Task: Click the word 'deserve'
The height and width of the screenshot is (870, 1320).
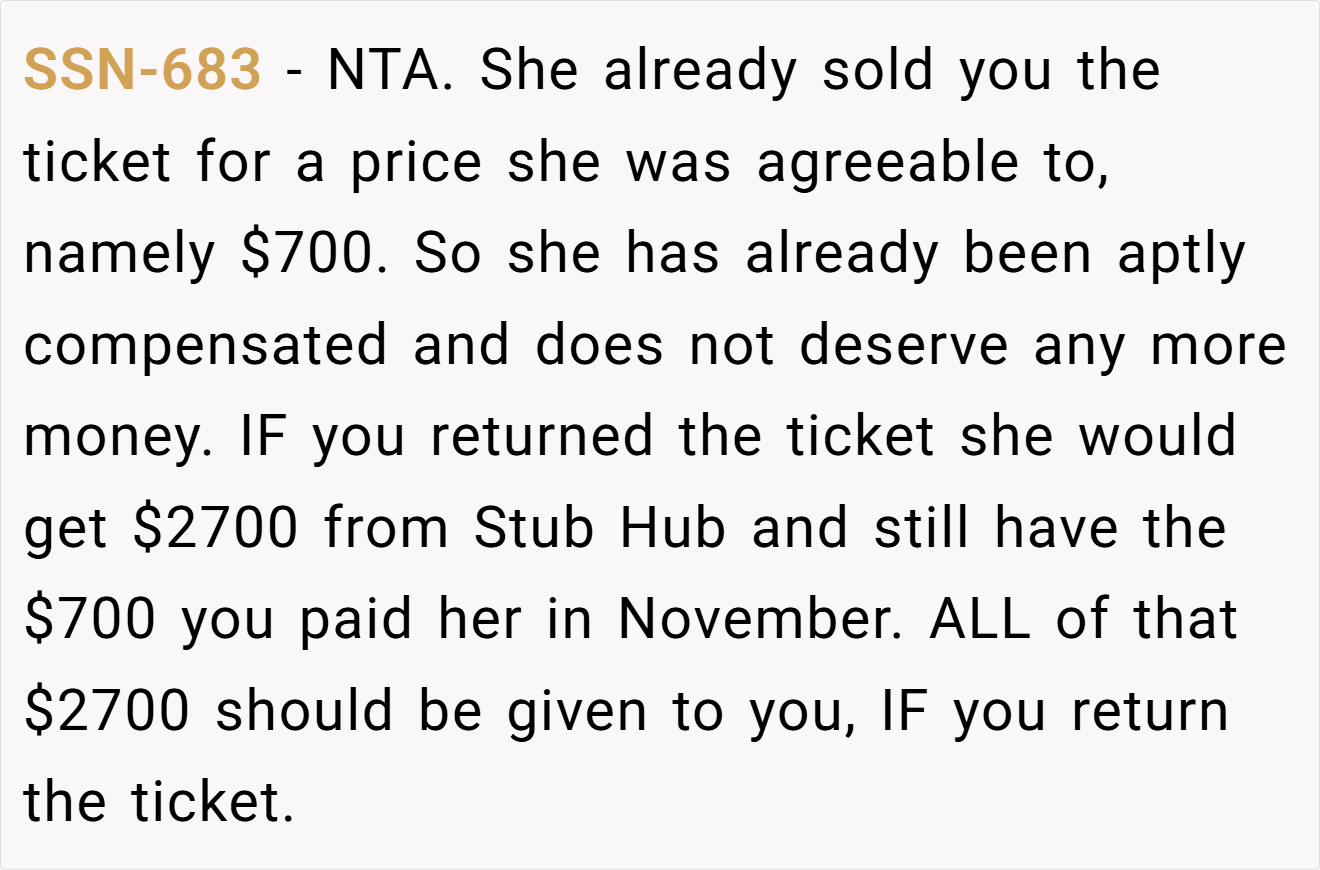Action: [904, 345]
